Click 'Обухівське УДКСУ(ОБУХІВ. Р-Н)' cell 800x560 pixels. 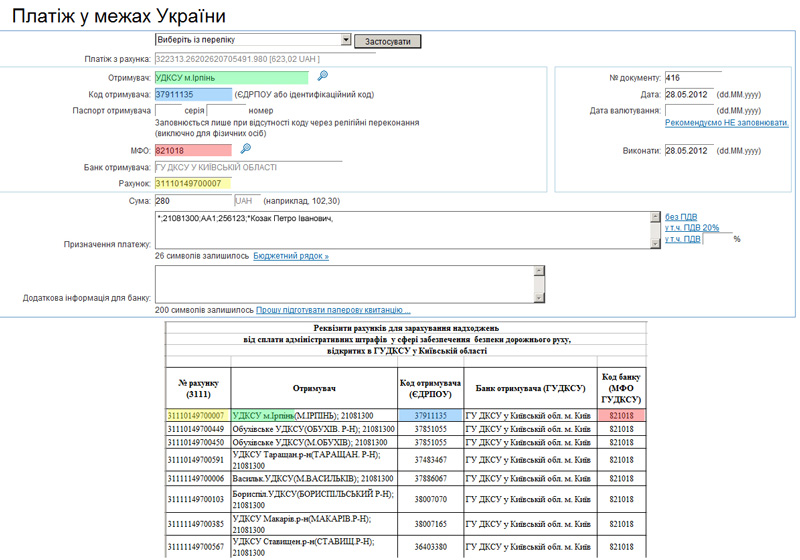click(x=314, y=429)
